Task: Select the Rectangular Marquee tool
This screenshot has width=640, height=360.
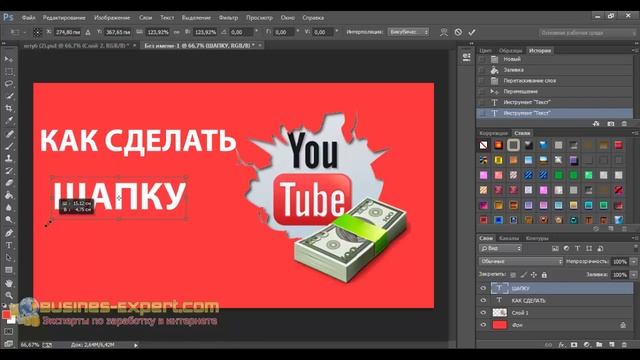Action: (9, 71)
